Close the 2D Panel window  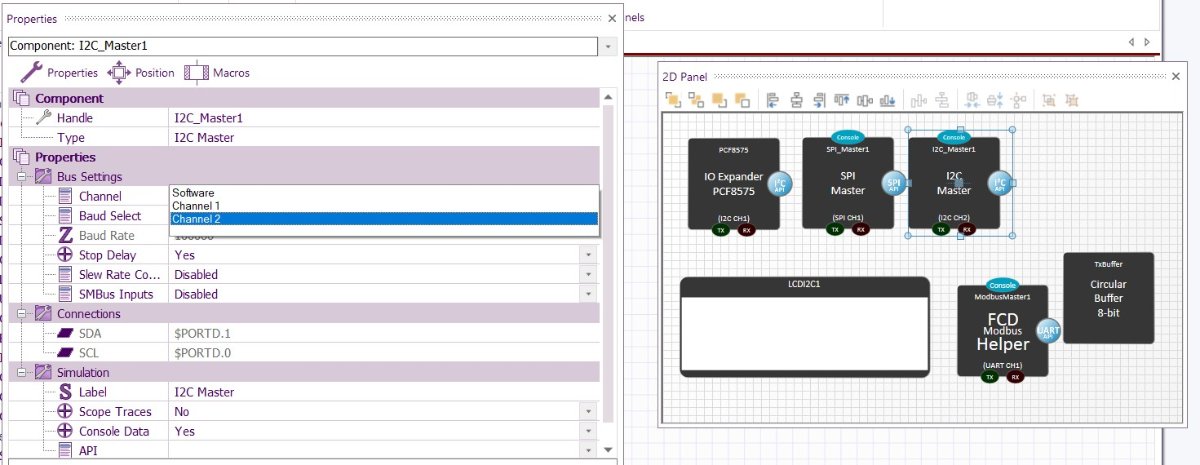click(x=1175, y=76)
